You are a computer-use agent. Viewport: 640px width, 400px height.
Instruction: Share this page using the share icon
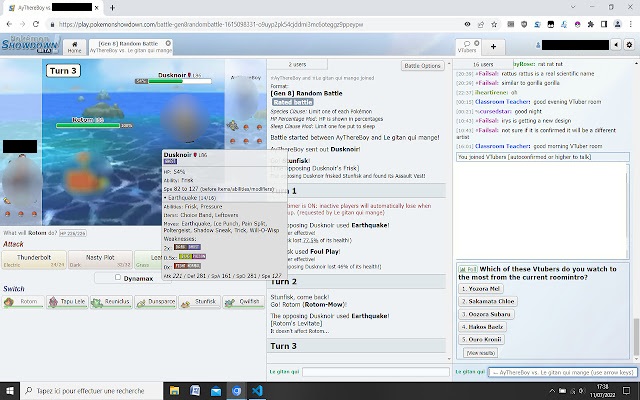[480, 24]
